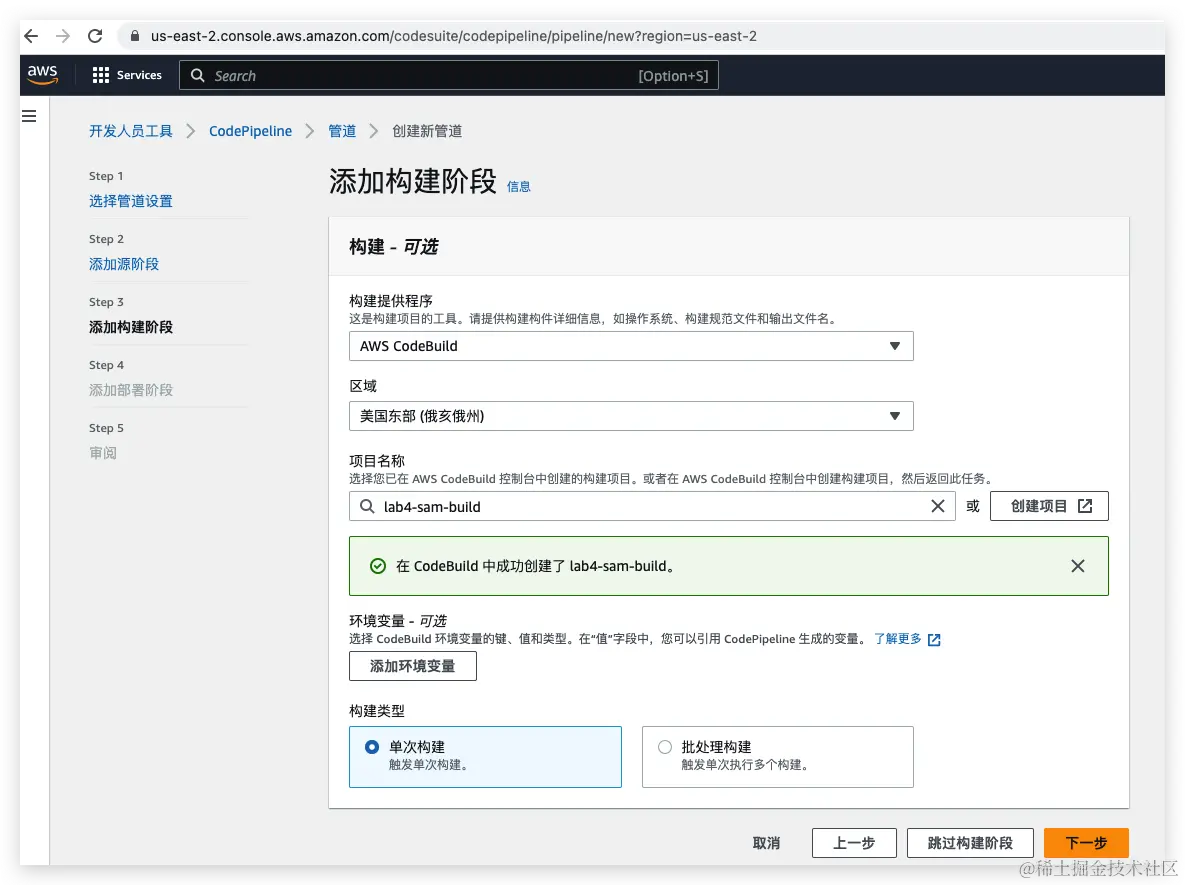Click the green success checkmark icon
This screenshot has height=885, width=1185.
pyautogui.click(x=378, y=566)
